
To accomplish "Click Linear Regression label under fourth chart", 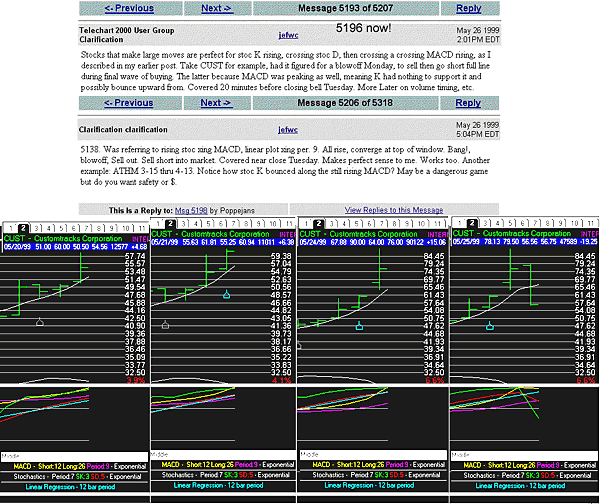I will pyautogui.click(x=524, y=488).
